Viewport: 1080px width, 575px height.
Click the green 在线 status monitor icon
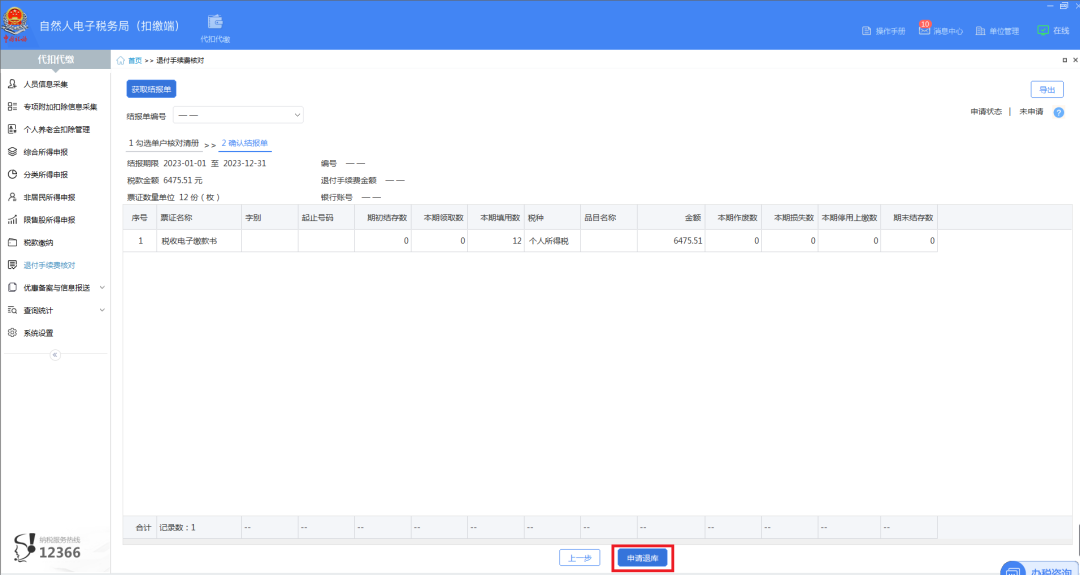click(1043, 30)
